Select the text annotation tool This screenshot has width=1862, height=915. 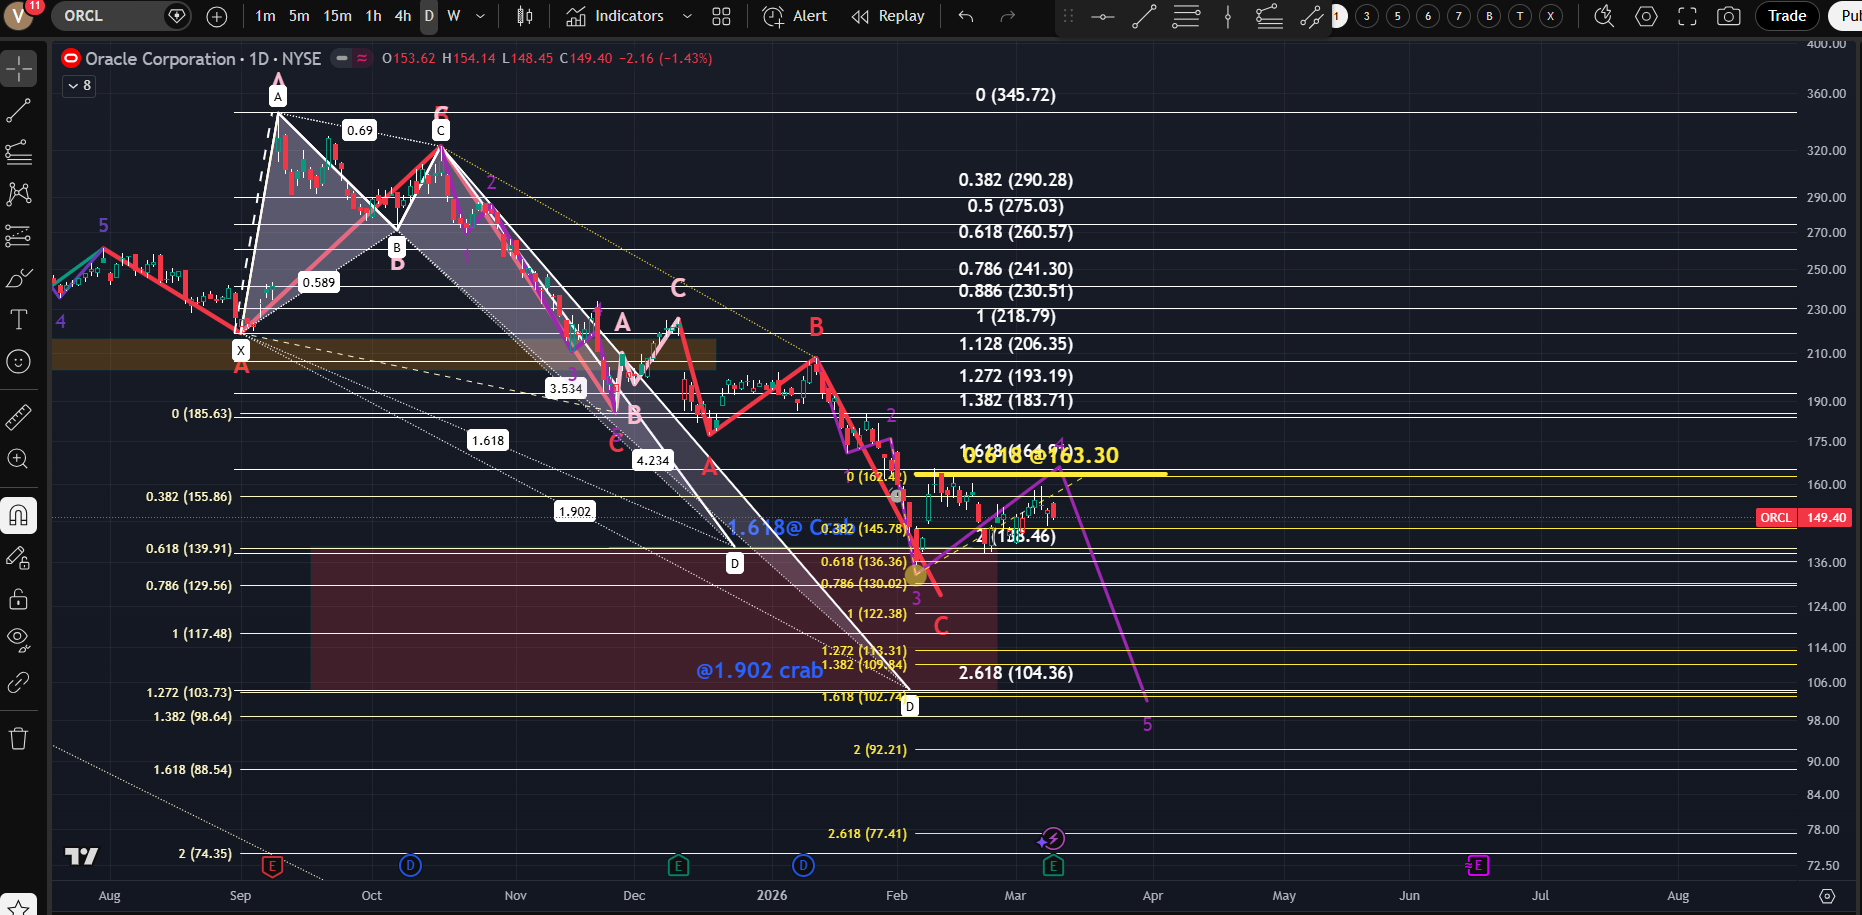18,320
